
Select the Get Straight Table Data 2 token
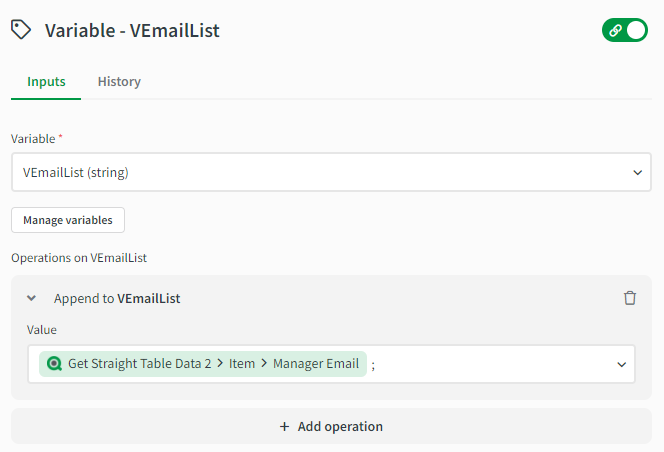click(x=139, y=364)
